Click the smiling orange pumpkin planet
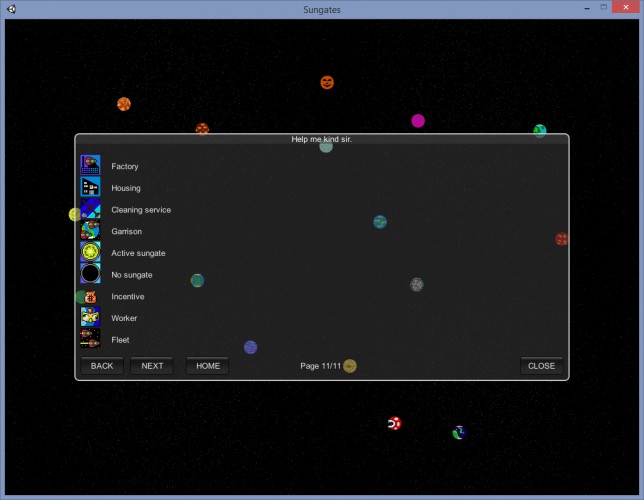Screen dimensions: 644x500 327,83
